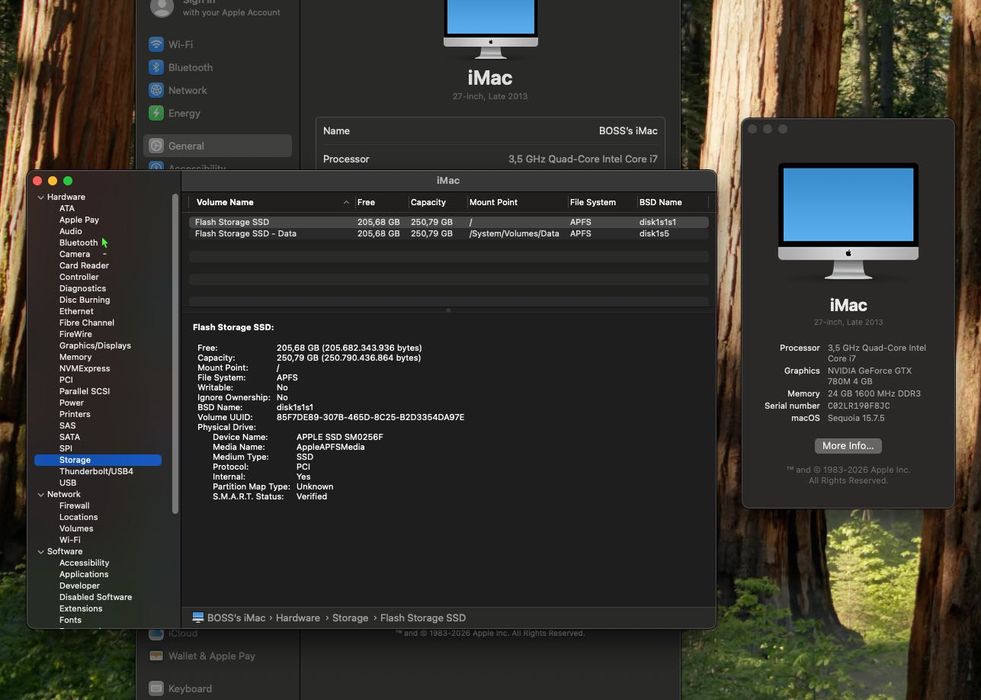981x700 pixels.
Task: Select USB in the Hardware list
Action: (x=68, y=483)
